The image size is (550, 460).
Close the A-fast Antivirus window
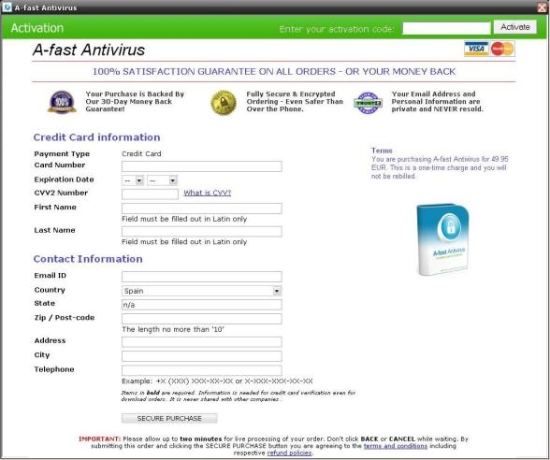coord(542,7)
